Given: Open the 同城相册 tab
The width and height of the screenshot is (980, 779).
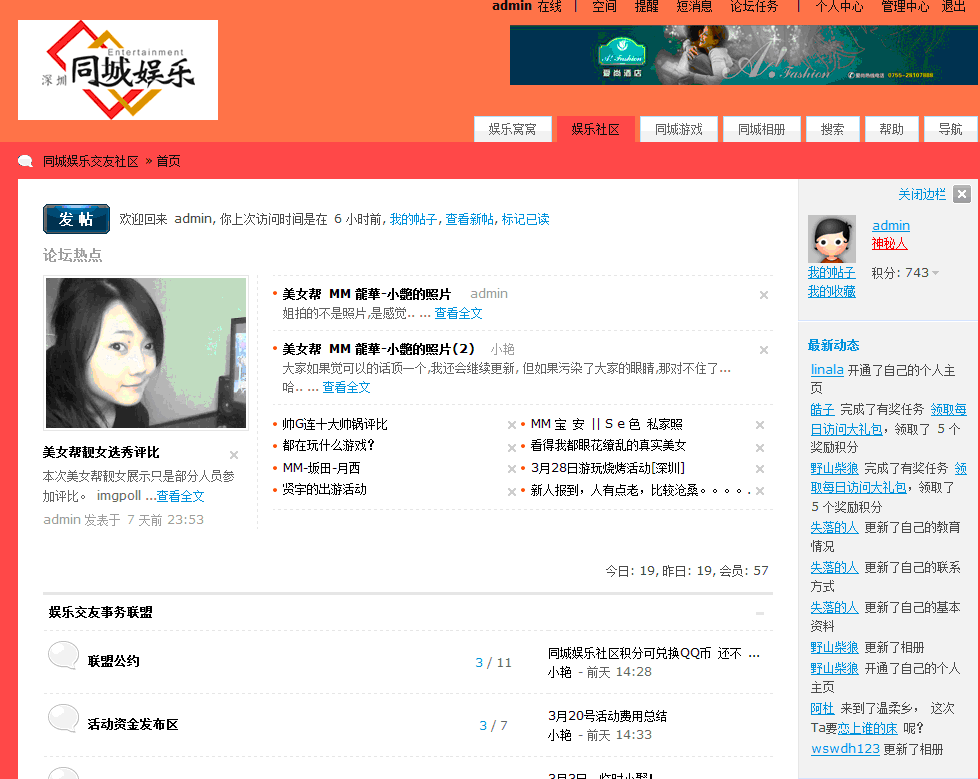Looking at the screenshot, I should coord(762,129).
